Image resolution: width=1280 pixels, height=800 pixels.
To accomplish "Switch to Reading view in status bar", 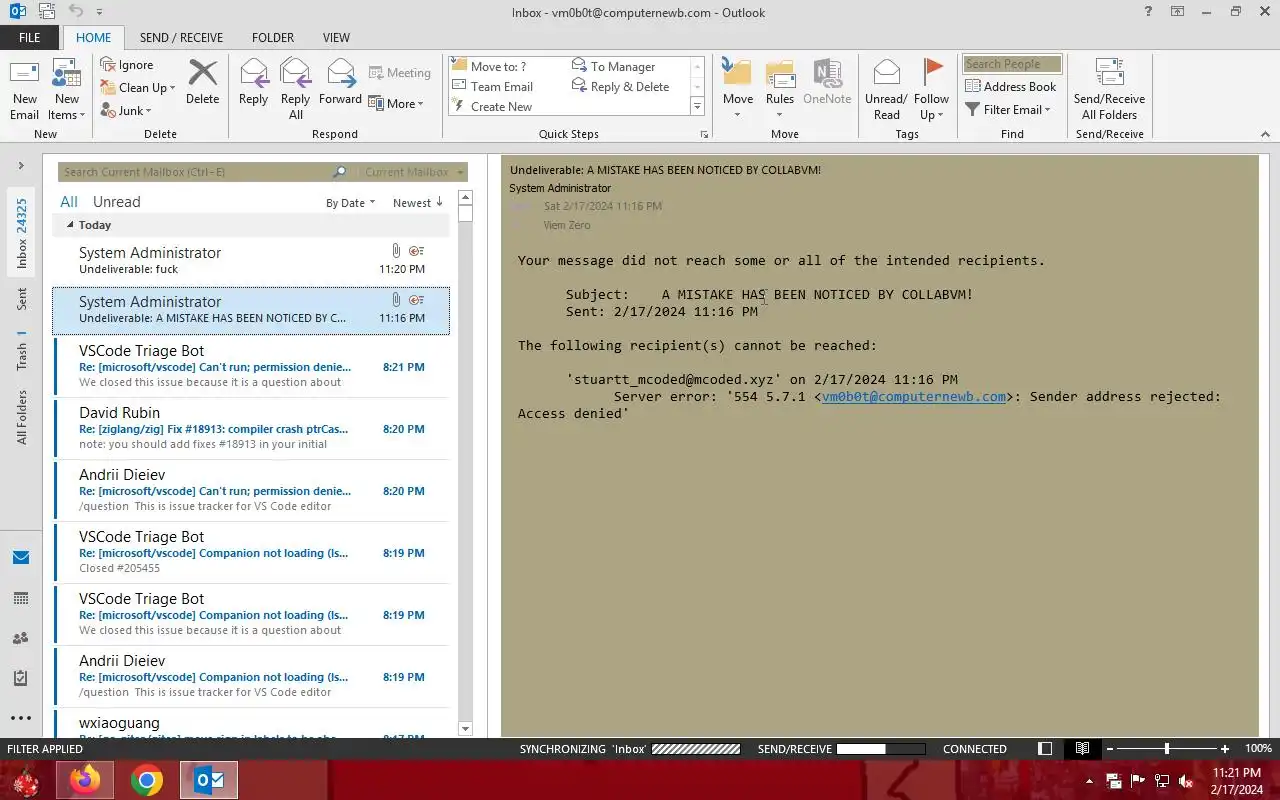I will click(1082, 749).
